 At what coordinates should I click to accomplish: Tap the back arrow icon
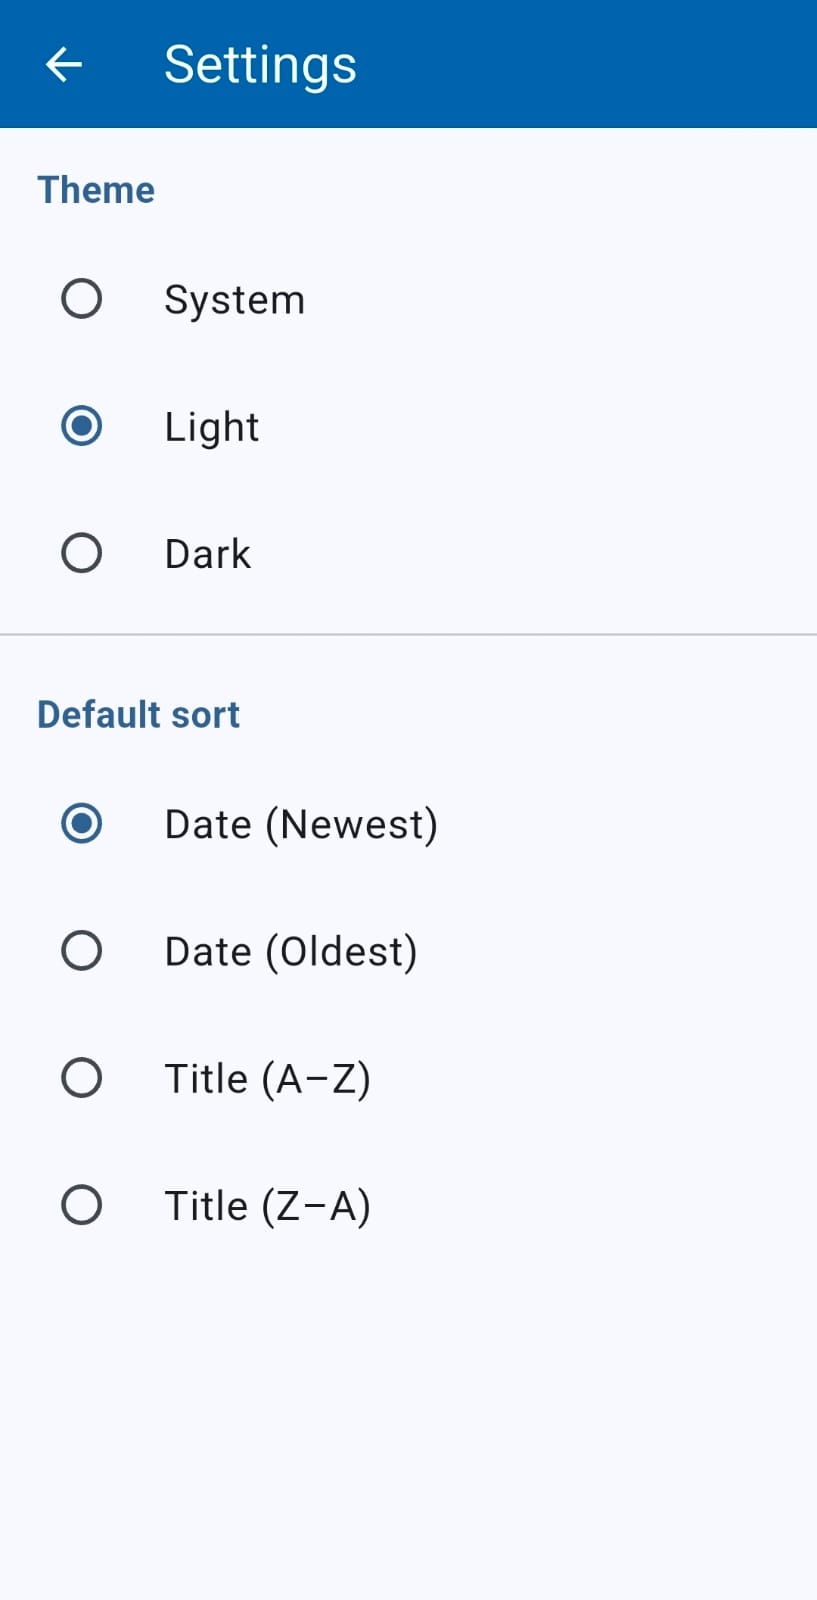pos(64,65)
